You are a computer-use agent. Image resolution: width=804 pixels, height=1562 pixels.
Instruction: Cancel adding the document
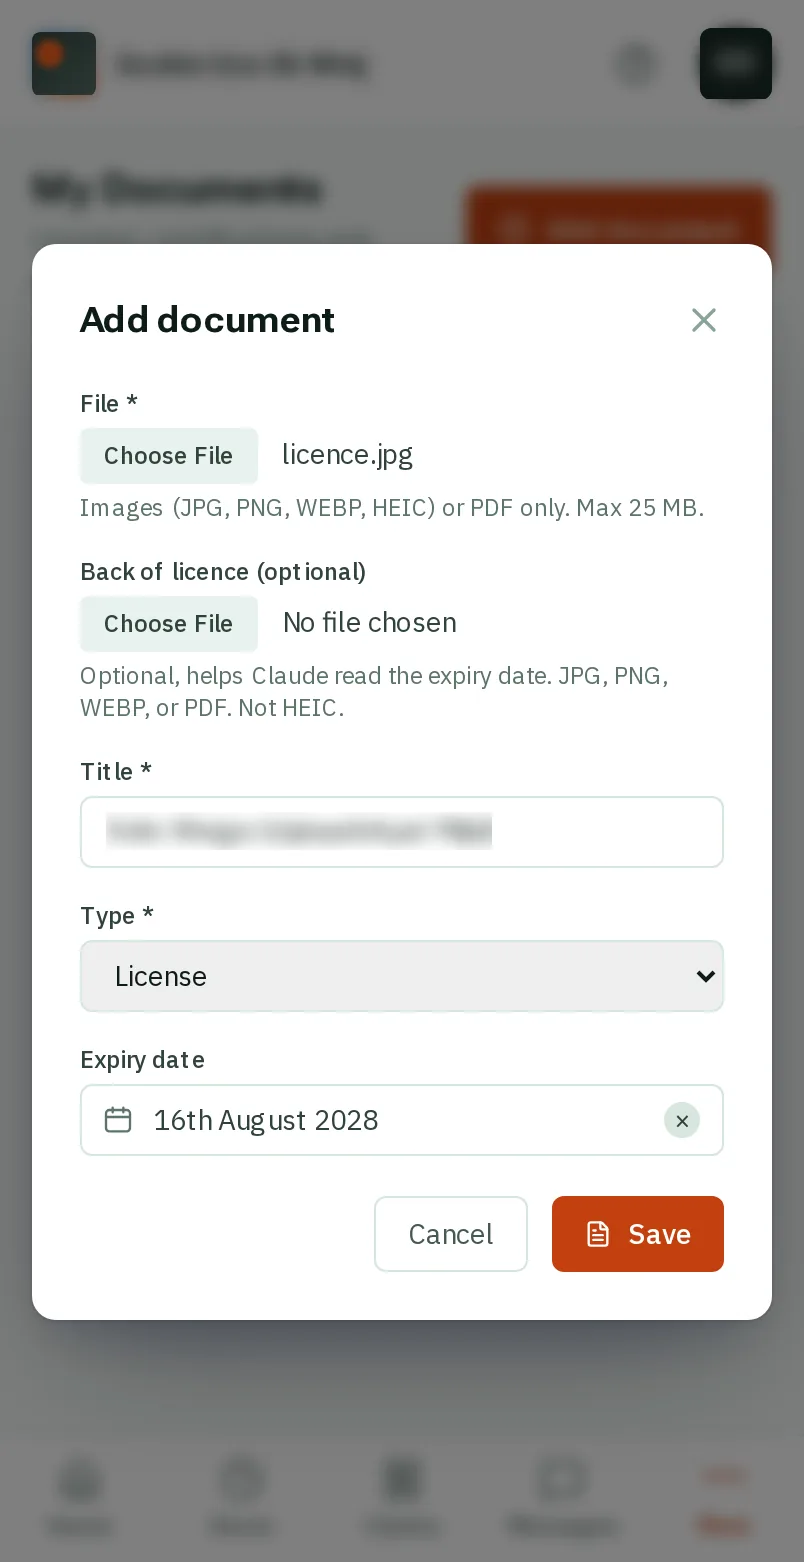[x=451, y=1234]
